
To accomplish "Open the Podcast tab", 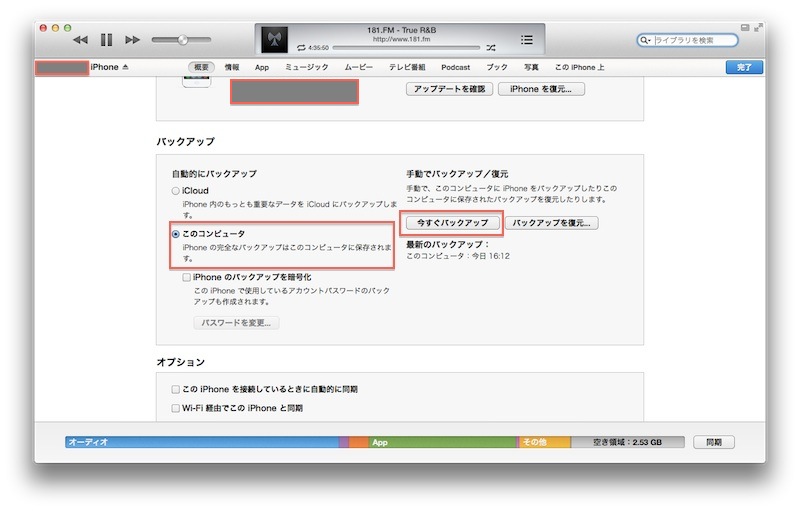I will click(x=456, y=67).
